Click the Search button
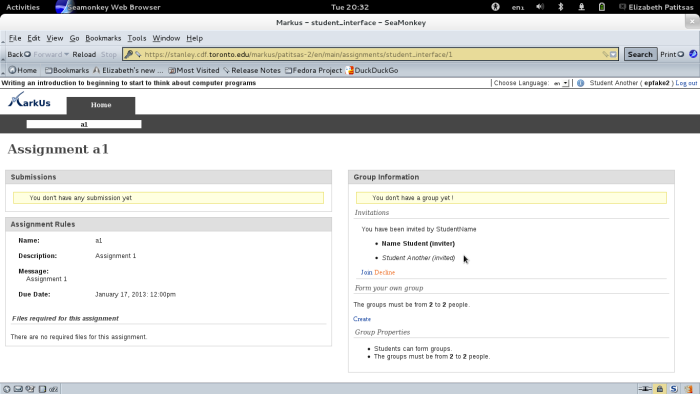700x394 pixels. [x=640, y=54]
